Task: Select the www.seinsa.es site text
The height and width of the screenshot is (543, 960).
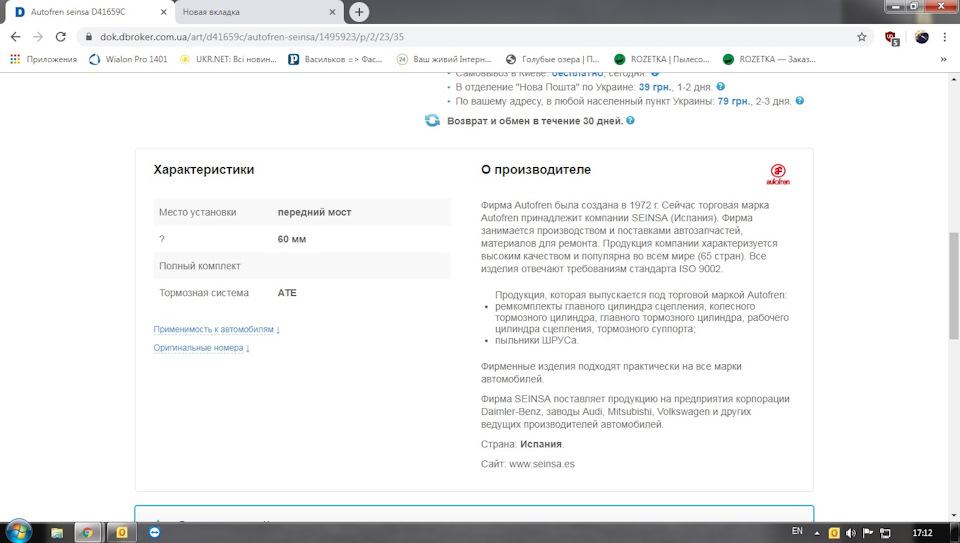Action: pos(542,464)
